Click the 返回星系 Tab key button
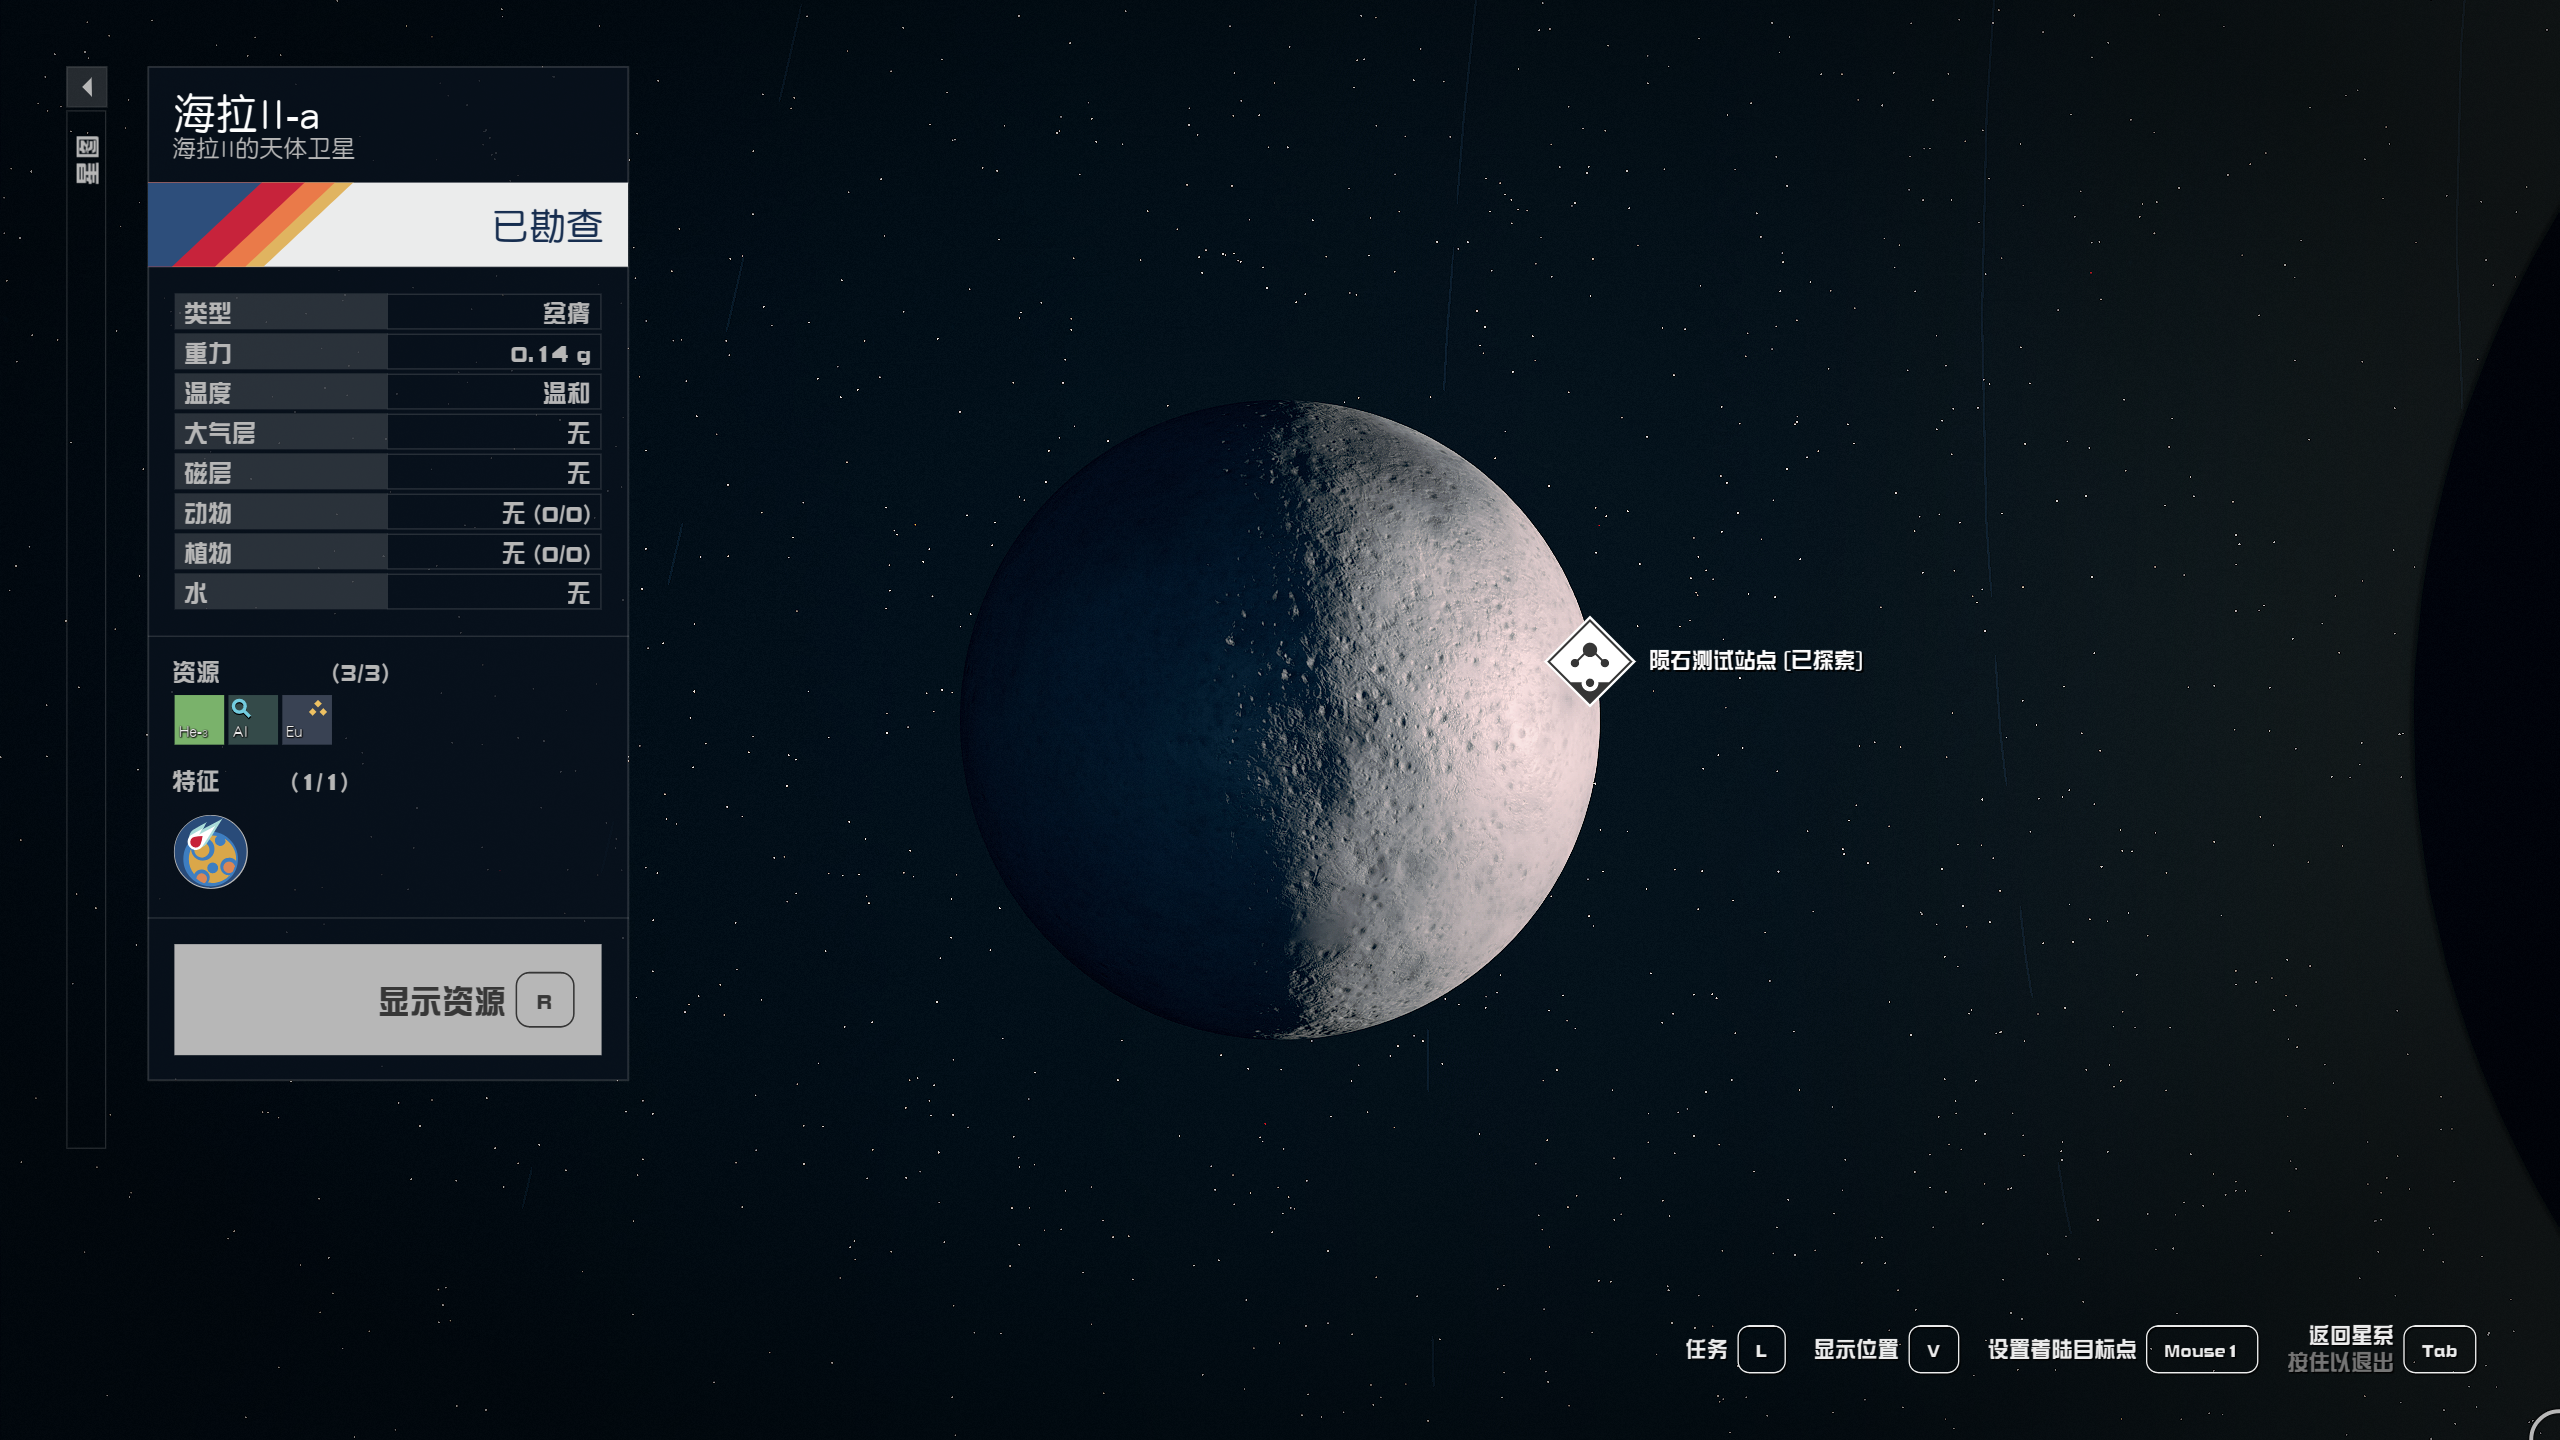The height and width of the screenshot is (1440, 2560). pyautogui.click(x=2439, y=1350)
